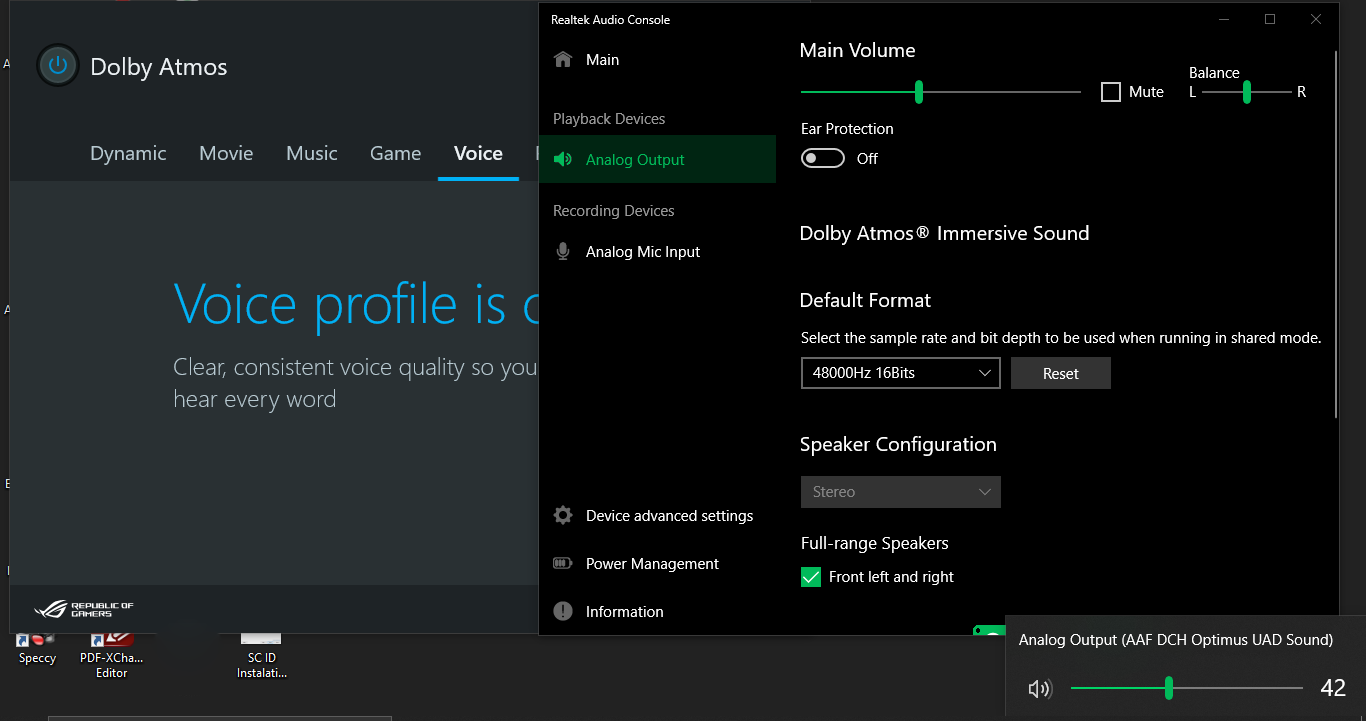
Task: Click the home icon beside Main
Action: (563, 59)
